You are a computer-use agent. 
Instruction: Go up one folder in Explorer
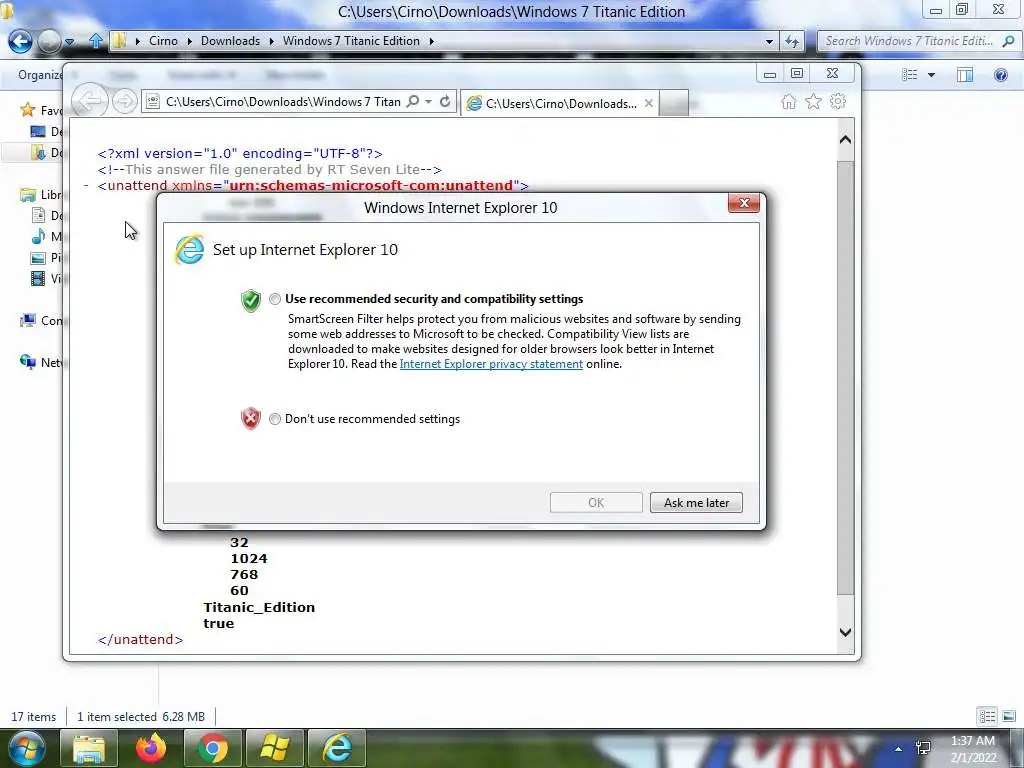click(96, 40)
